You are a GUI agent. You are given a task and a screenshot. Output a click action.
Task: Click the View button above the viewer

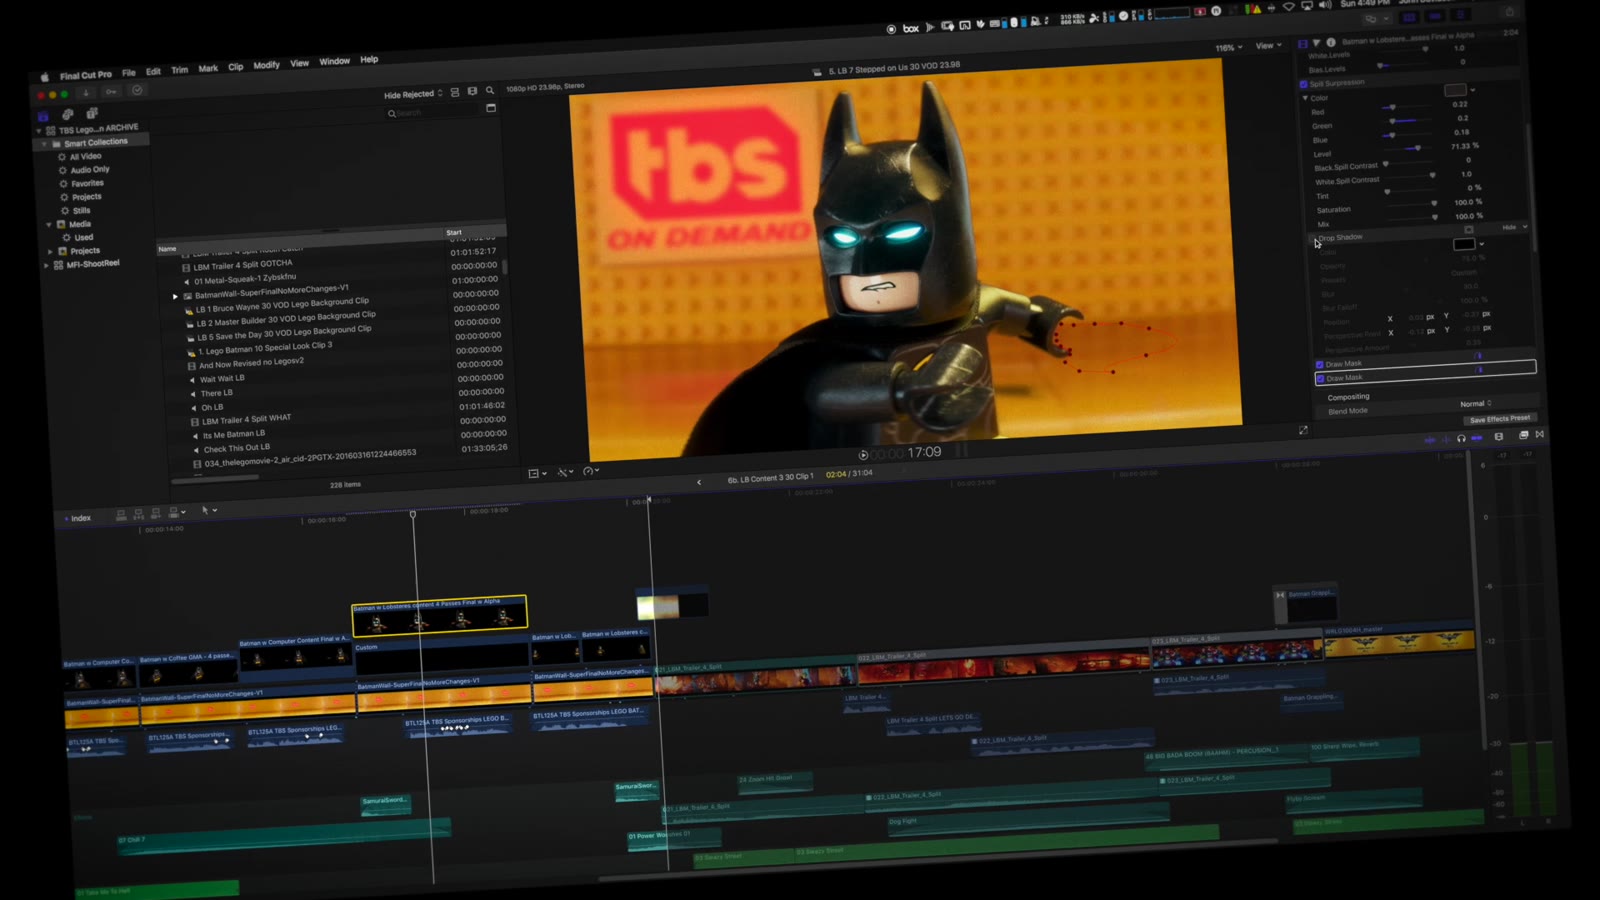tap(1268, 46)
